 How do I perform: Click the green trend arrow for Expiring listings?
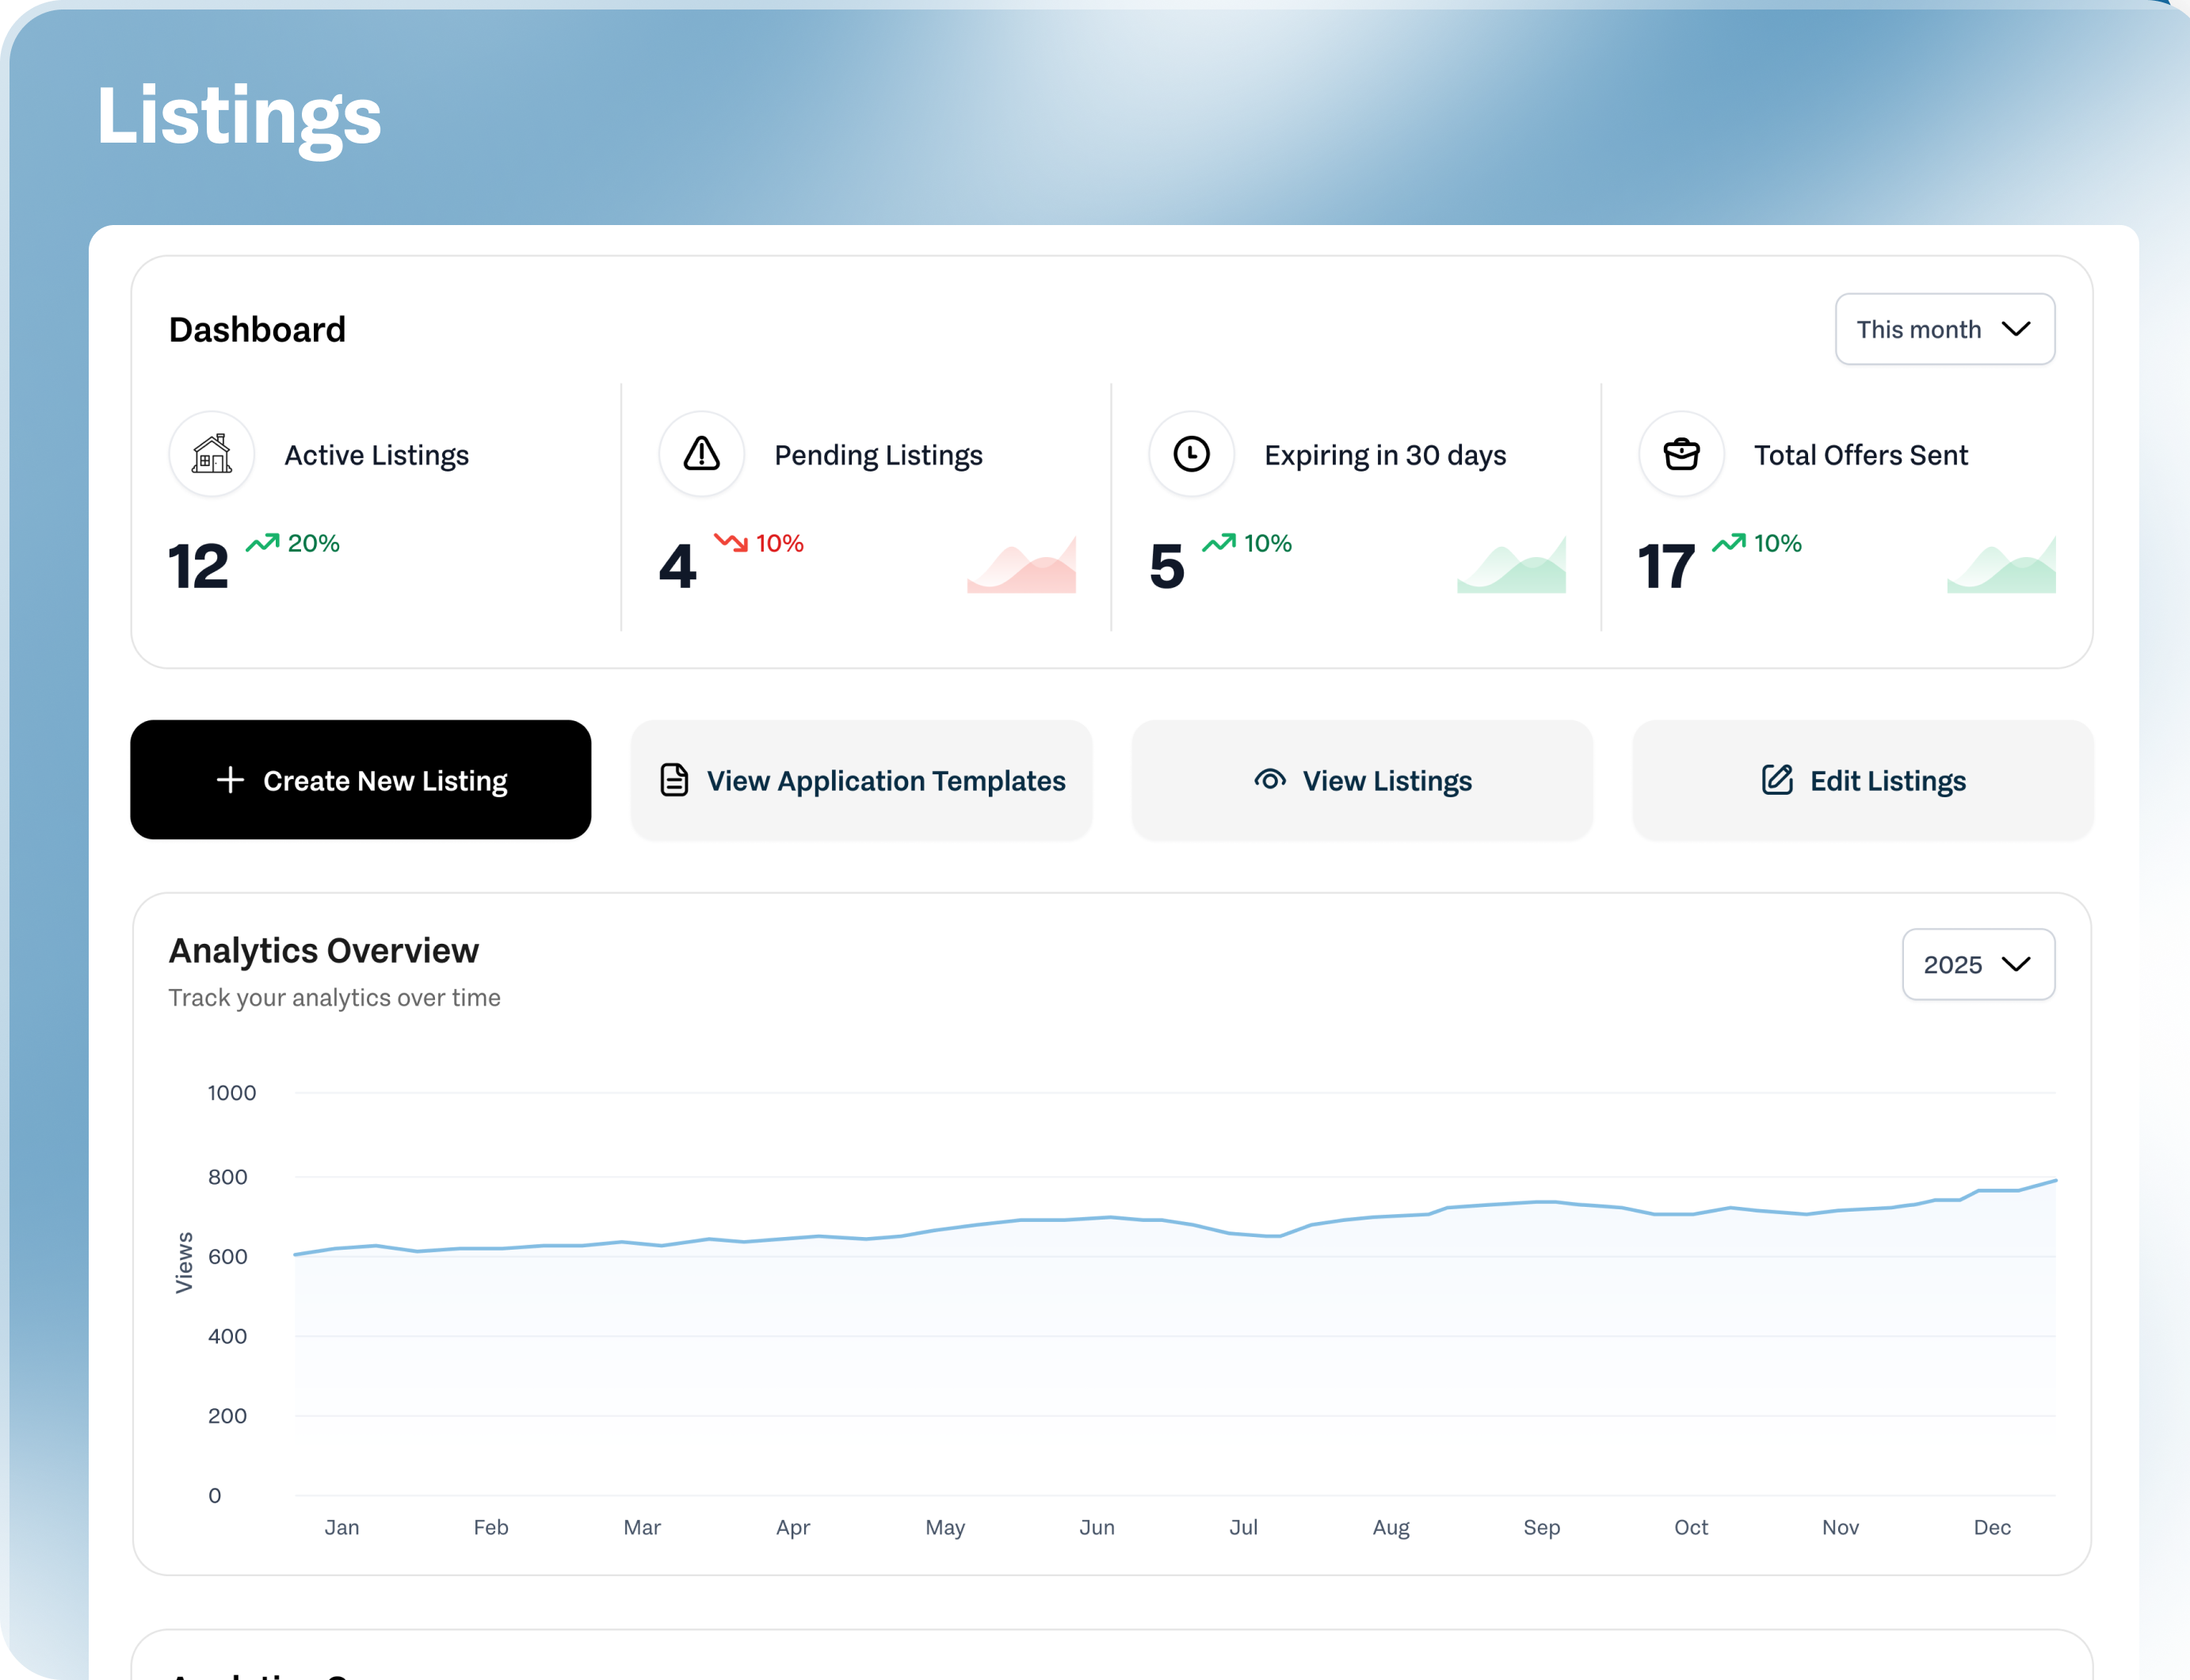pos(1219,543)
